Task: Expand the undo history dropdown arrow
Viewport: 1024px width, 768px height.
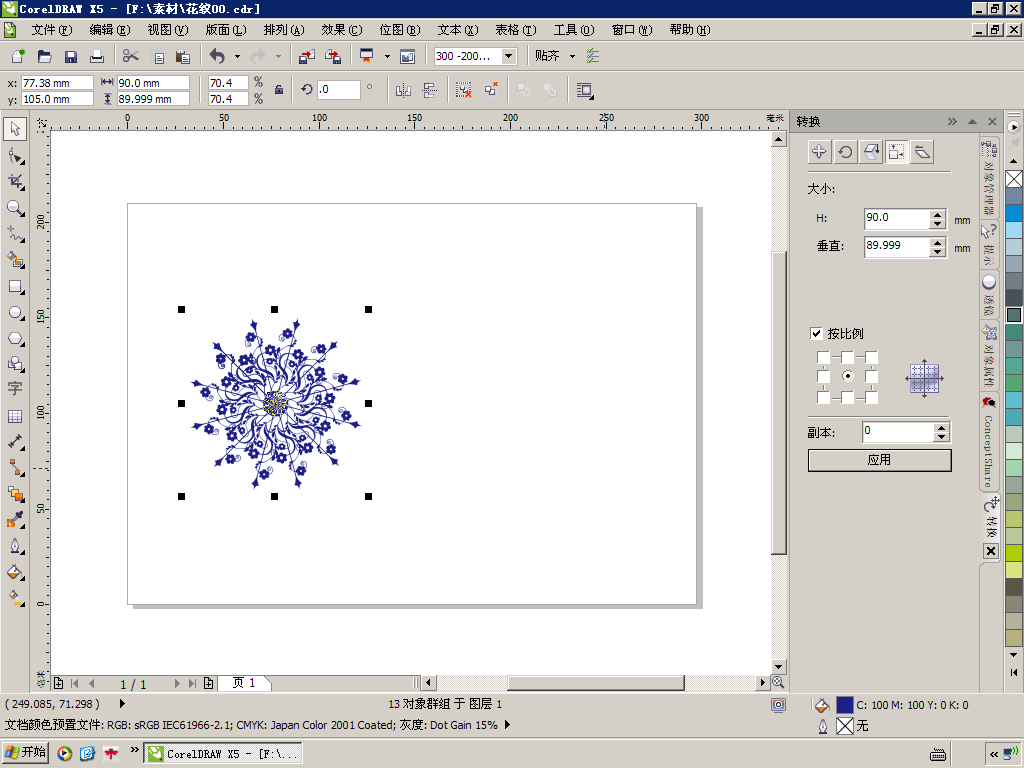Action: point(237,56)
